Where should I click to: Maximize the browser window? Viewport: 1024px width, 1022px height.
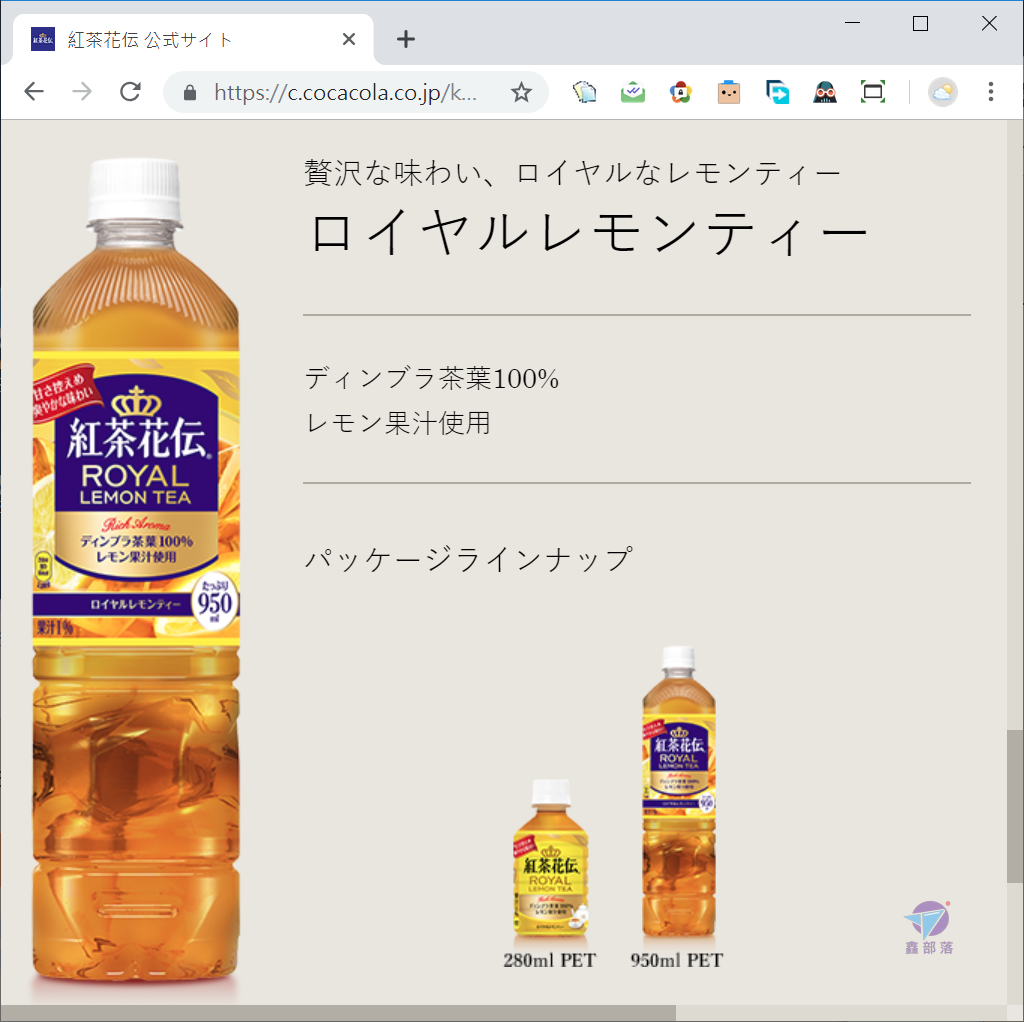click(x=920, y=24)
